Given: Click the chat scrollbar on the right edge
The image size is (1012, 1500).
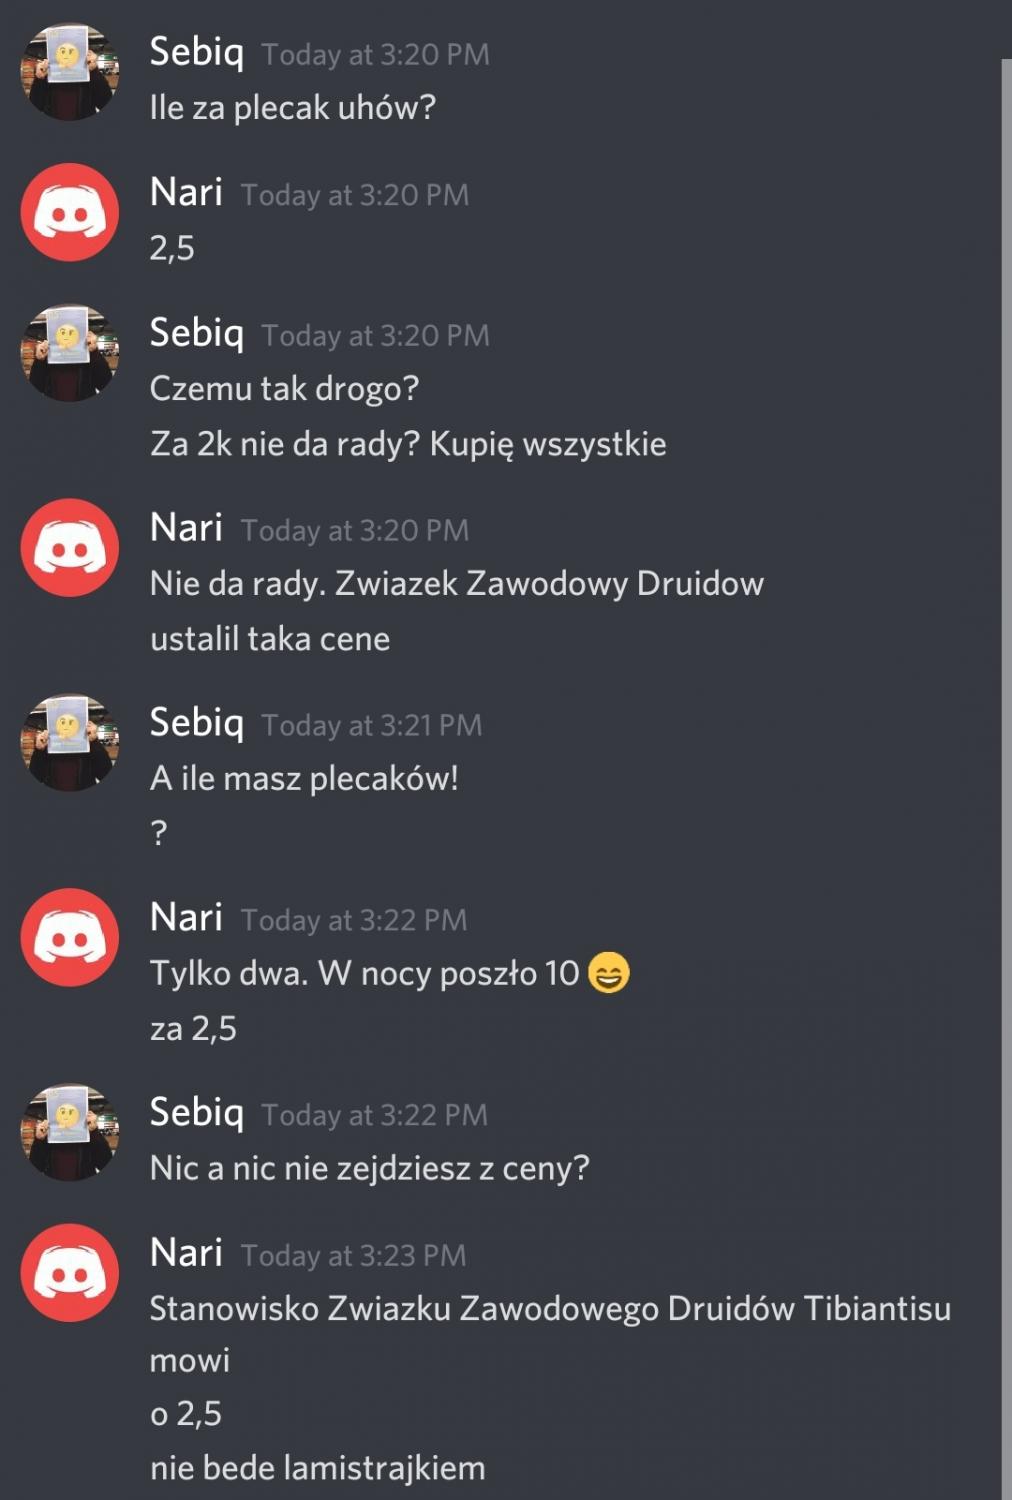Looking at the screenshot, I should (1006, 780).
